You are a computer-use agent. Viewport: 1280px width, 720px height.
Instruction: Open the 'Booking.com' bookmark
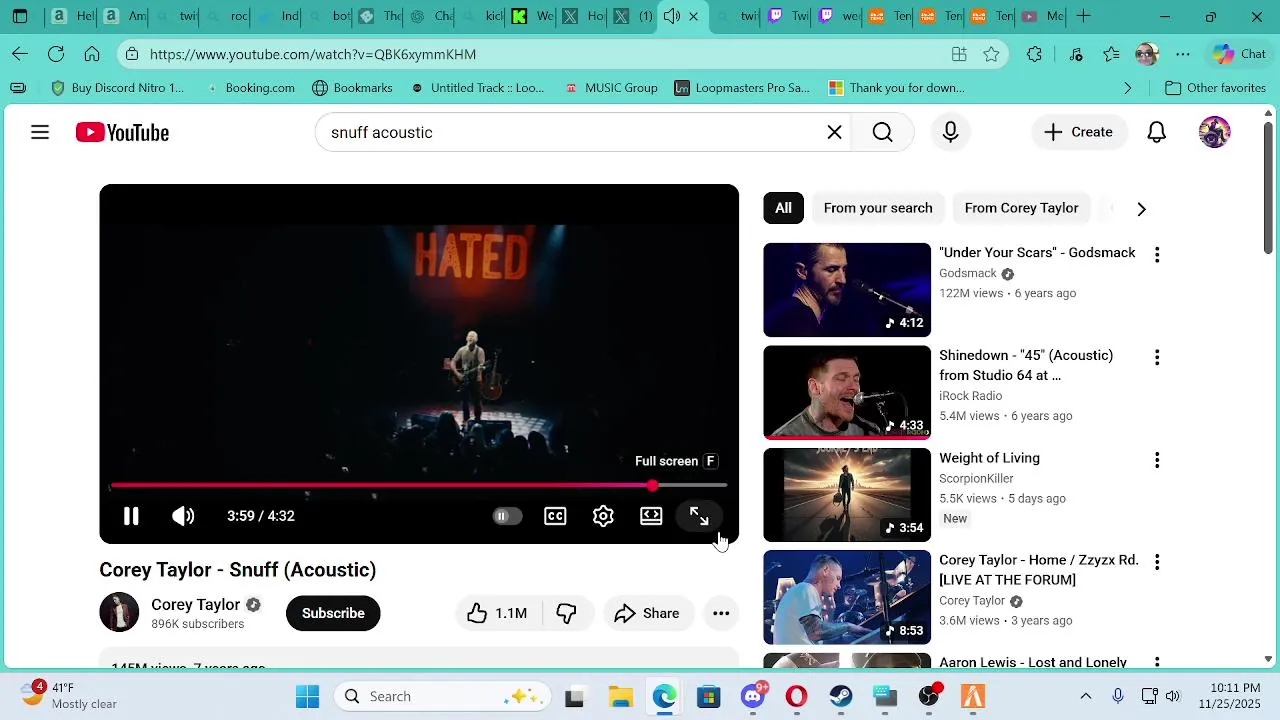coord(250,88)
